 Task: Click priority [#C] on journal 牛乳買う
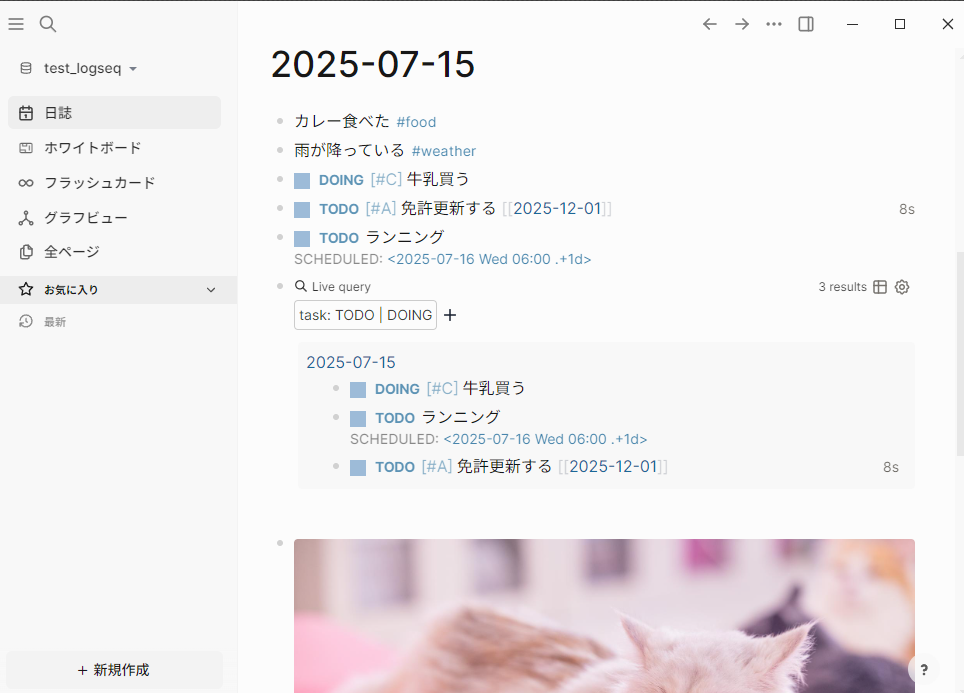[x=386, y=180]
